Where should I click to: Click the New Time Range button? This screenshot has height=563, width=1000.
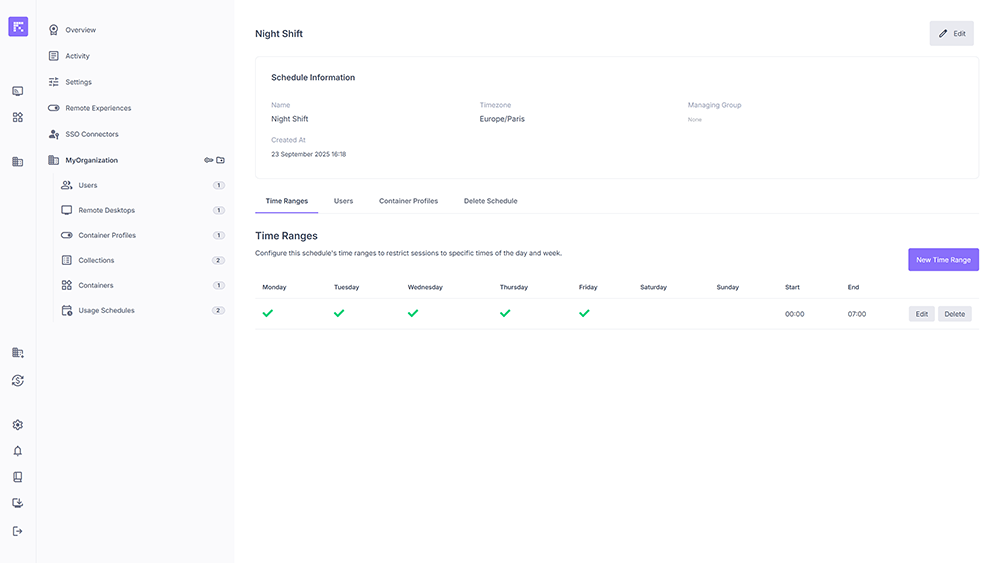click(x=943, y=260)
